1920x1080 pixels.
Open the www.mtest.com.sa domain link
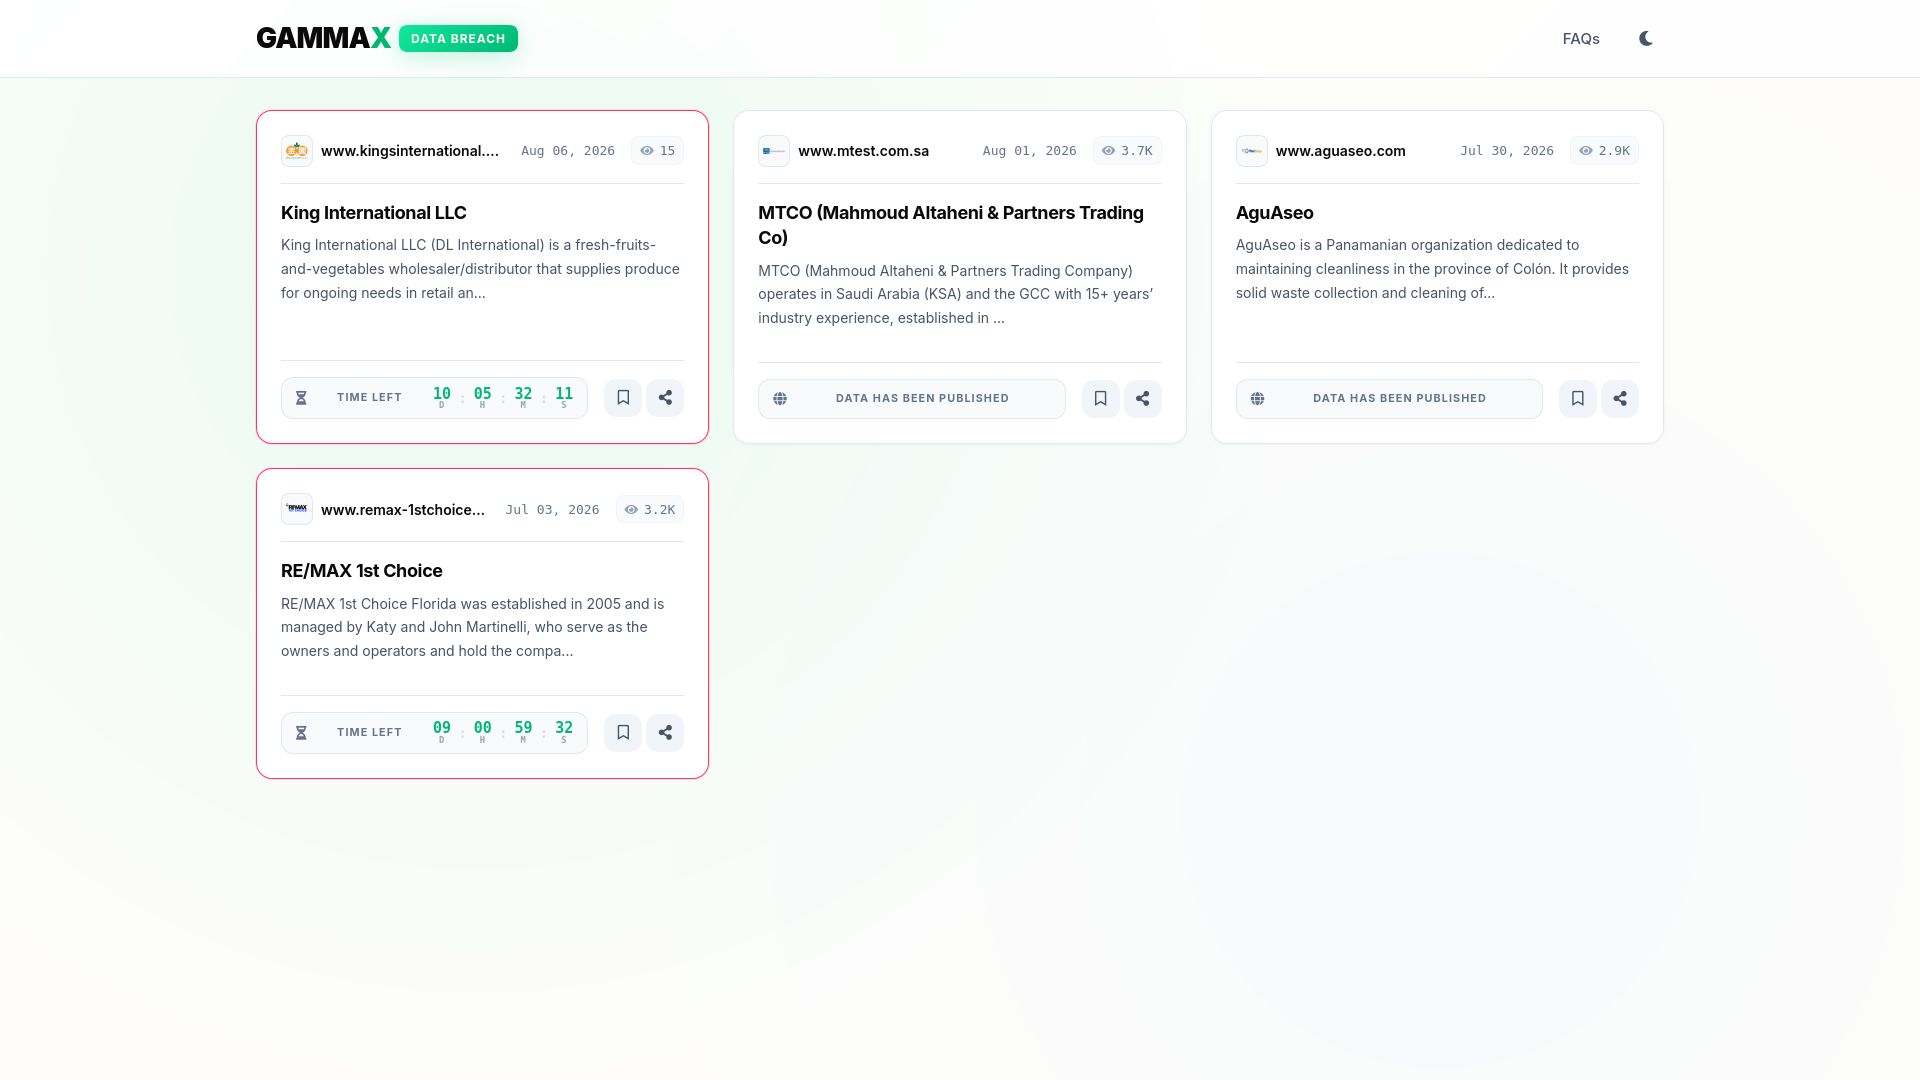(x=863, y=151)
